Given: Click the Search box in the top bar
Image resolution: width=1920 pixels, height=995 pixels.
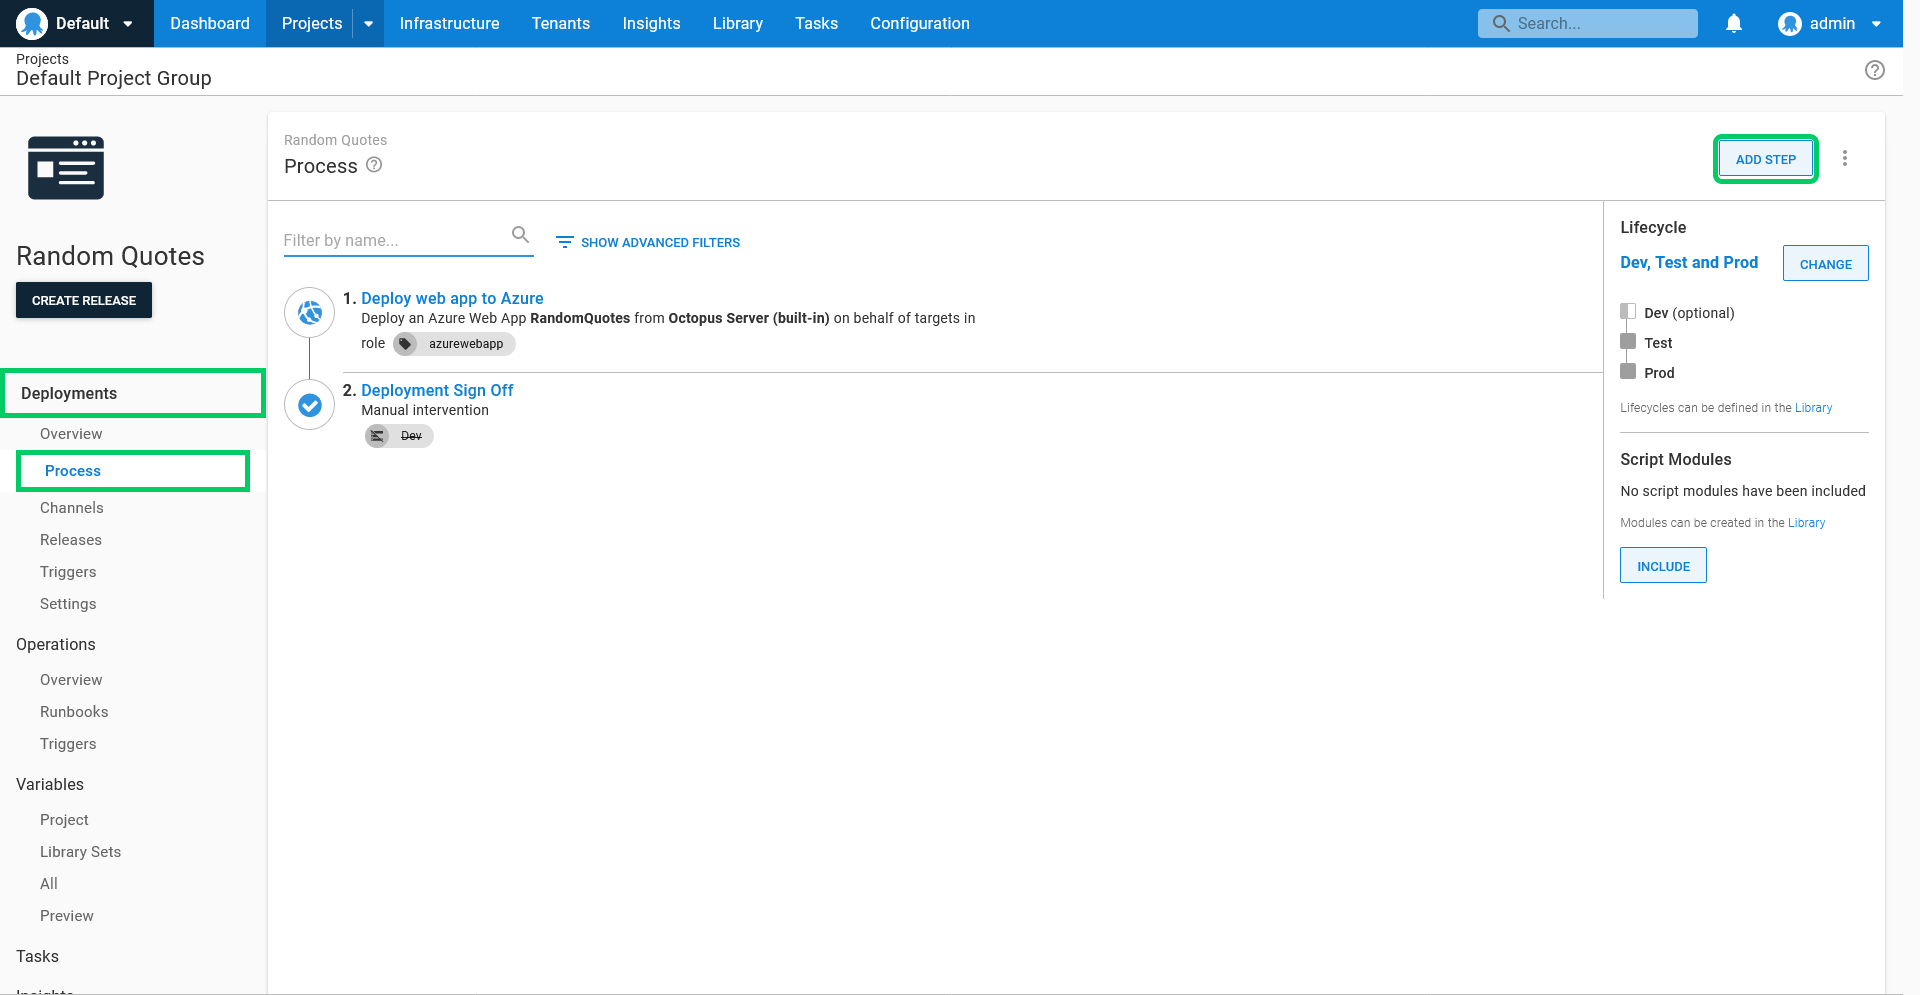Looking at the screenshot, I should click(1587, 23).
